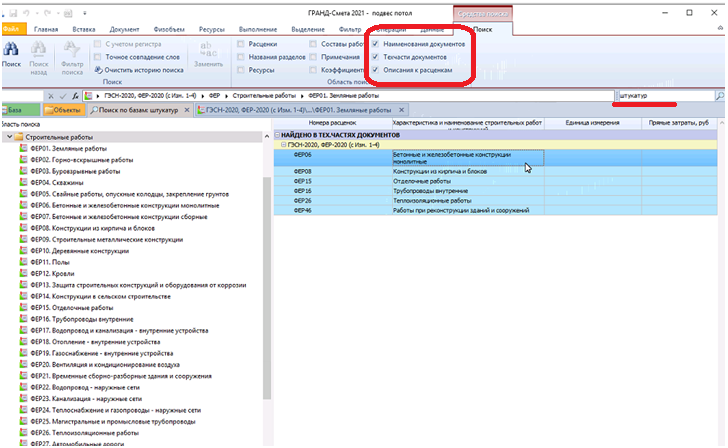The image size is (728, 448).
Task: Click the ФЕР10 Деревянные конструкции document icon
Action: click(x=23, y=251)
